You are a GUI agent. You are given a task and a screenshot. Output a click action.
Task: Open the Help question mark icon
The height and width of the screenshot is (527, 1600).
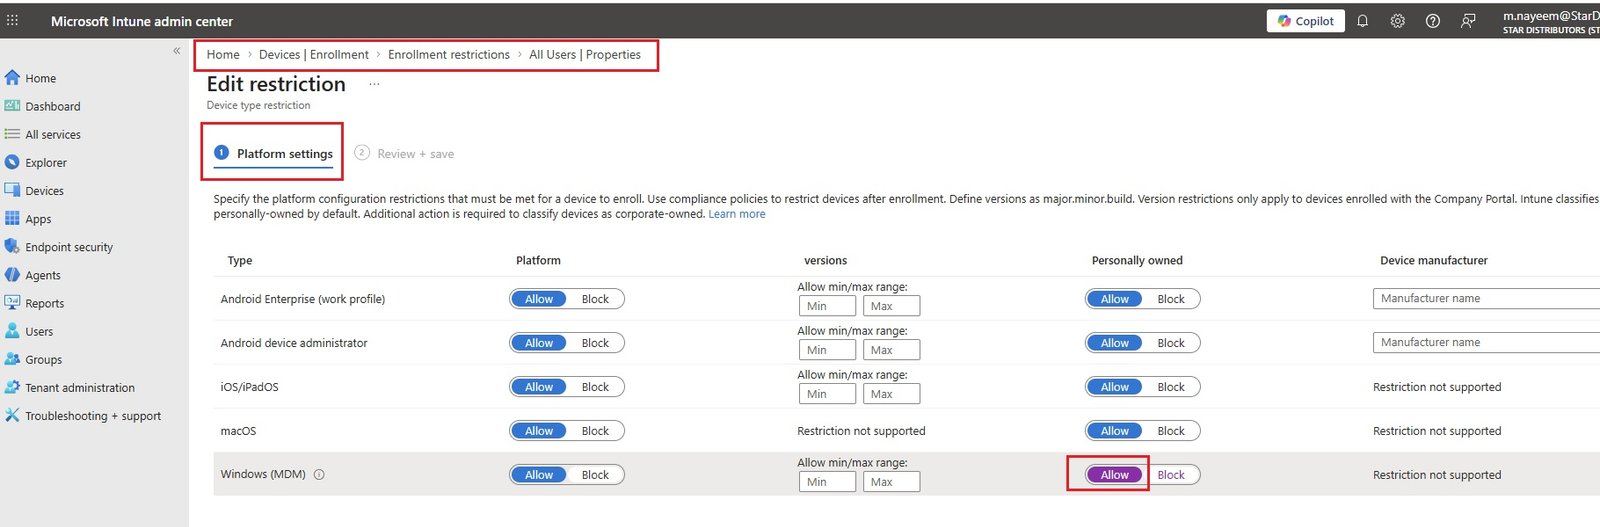[x=1432, y=21]
